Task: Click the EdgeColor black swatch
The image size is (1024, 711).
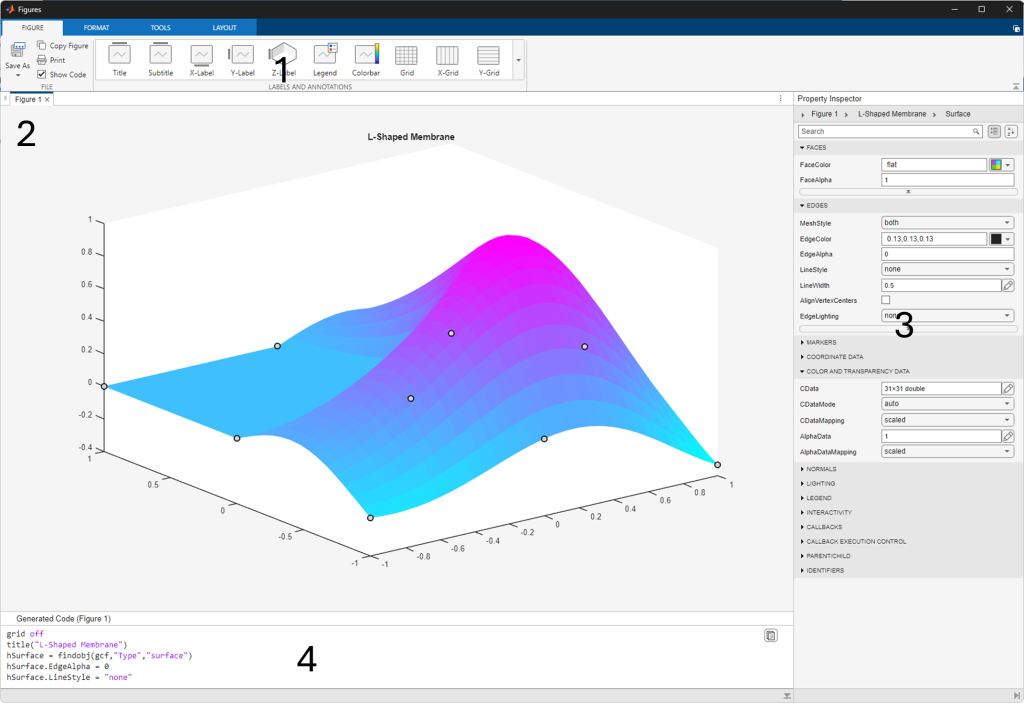Action: (996, 239)
